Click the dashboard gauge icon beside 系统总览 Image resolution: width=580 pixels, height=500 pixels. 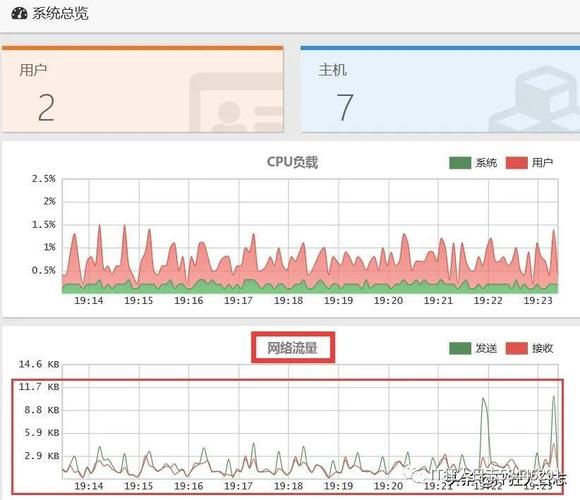(19, 14)
